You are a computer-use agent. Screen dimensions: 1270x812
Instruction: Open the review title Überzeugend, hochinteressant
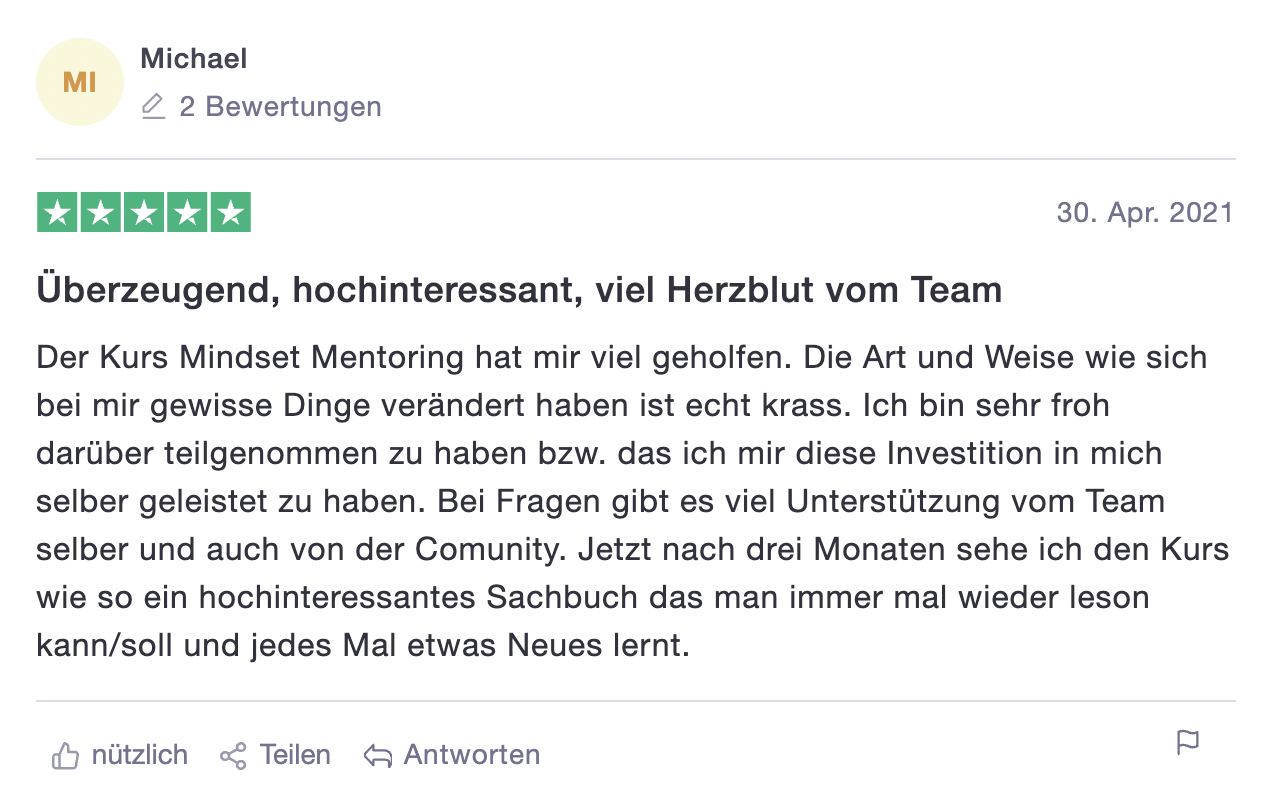pyautogui.click(x=519, y=290)
